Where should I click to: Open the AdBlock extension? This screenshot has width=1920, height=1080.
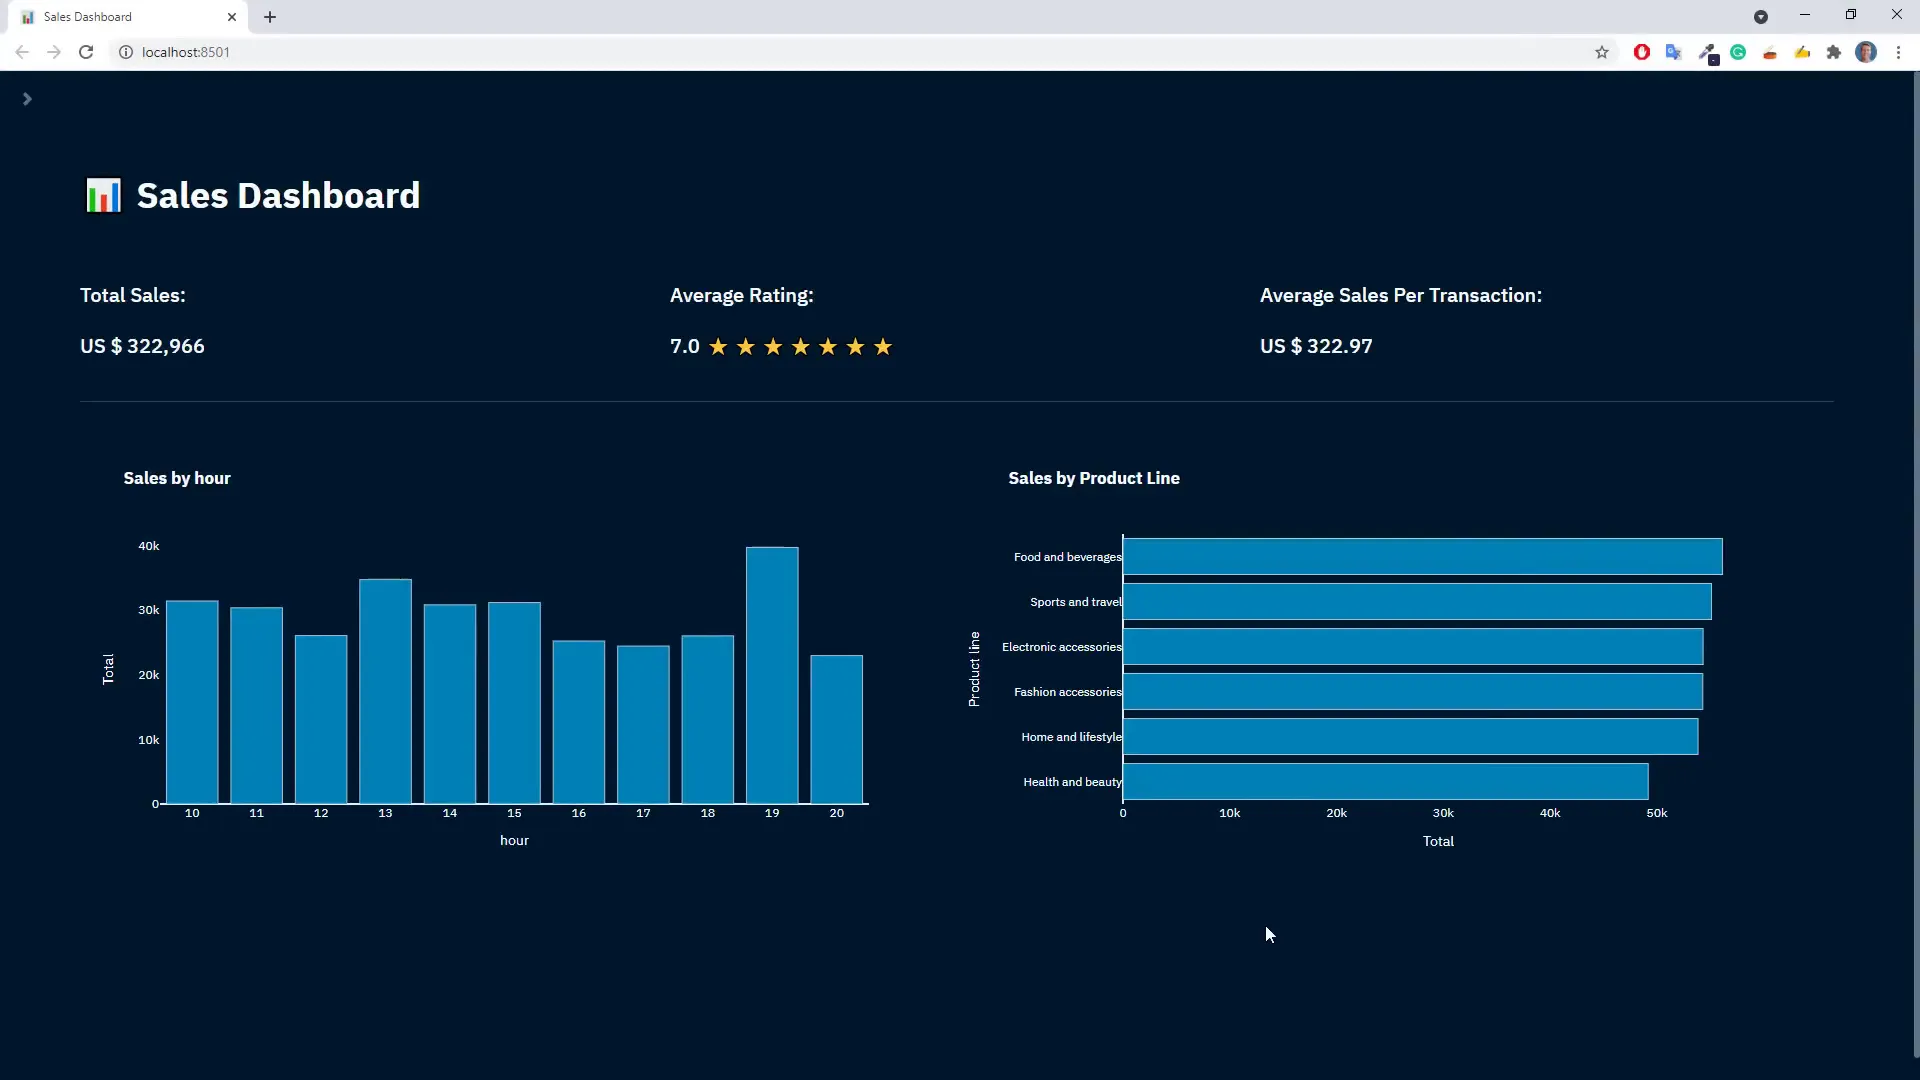tap(1643, 52)
